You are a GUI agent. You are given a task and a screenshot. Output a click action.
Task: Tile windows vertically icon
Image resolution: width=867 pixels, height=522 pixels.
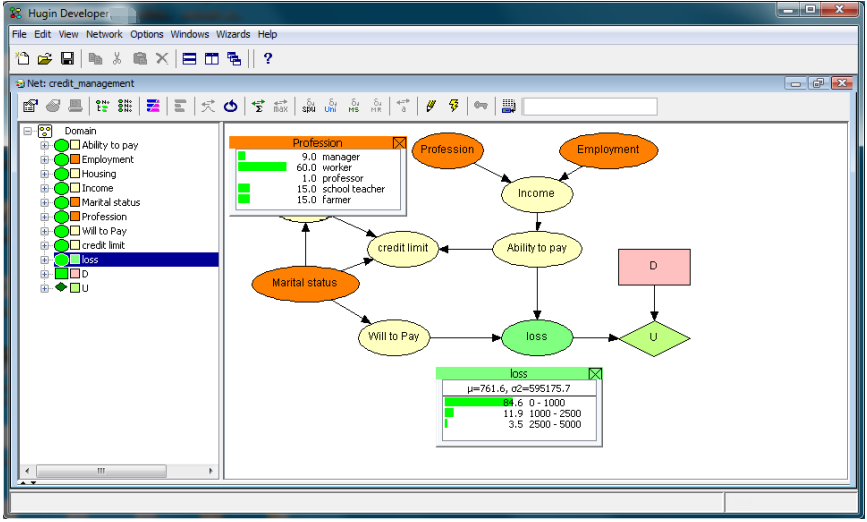pos(212,58)
